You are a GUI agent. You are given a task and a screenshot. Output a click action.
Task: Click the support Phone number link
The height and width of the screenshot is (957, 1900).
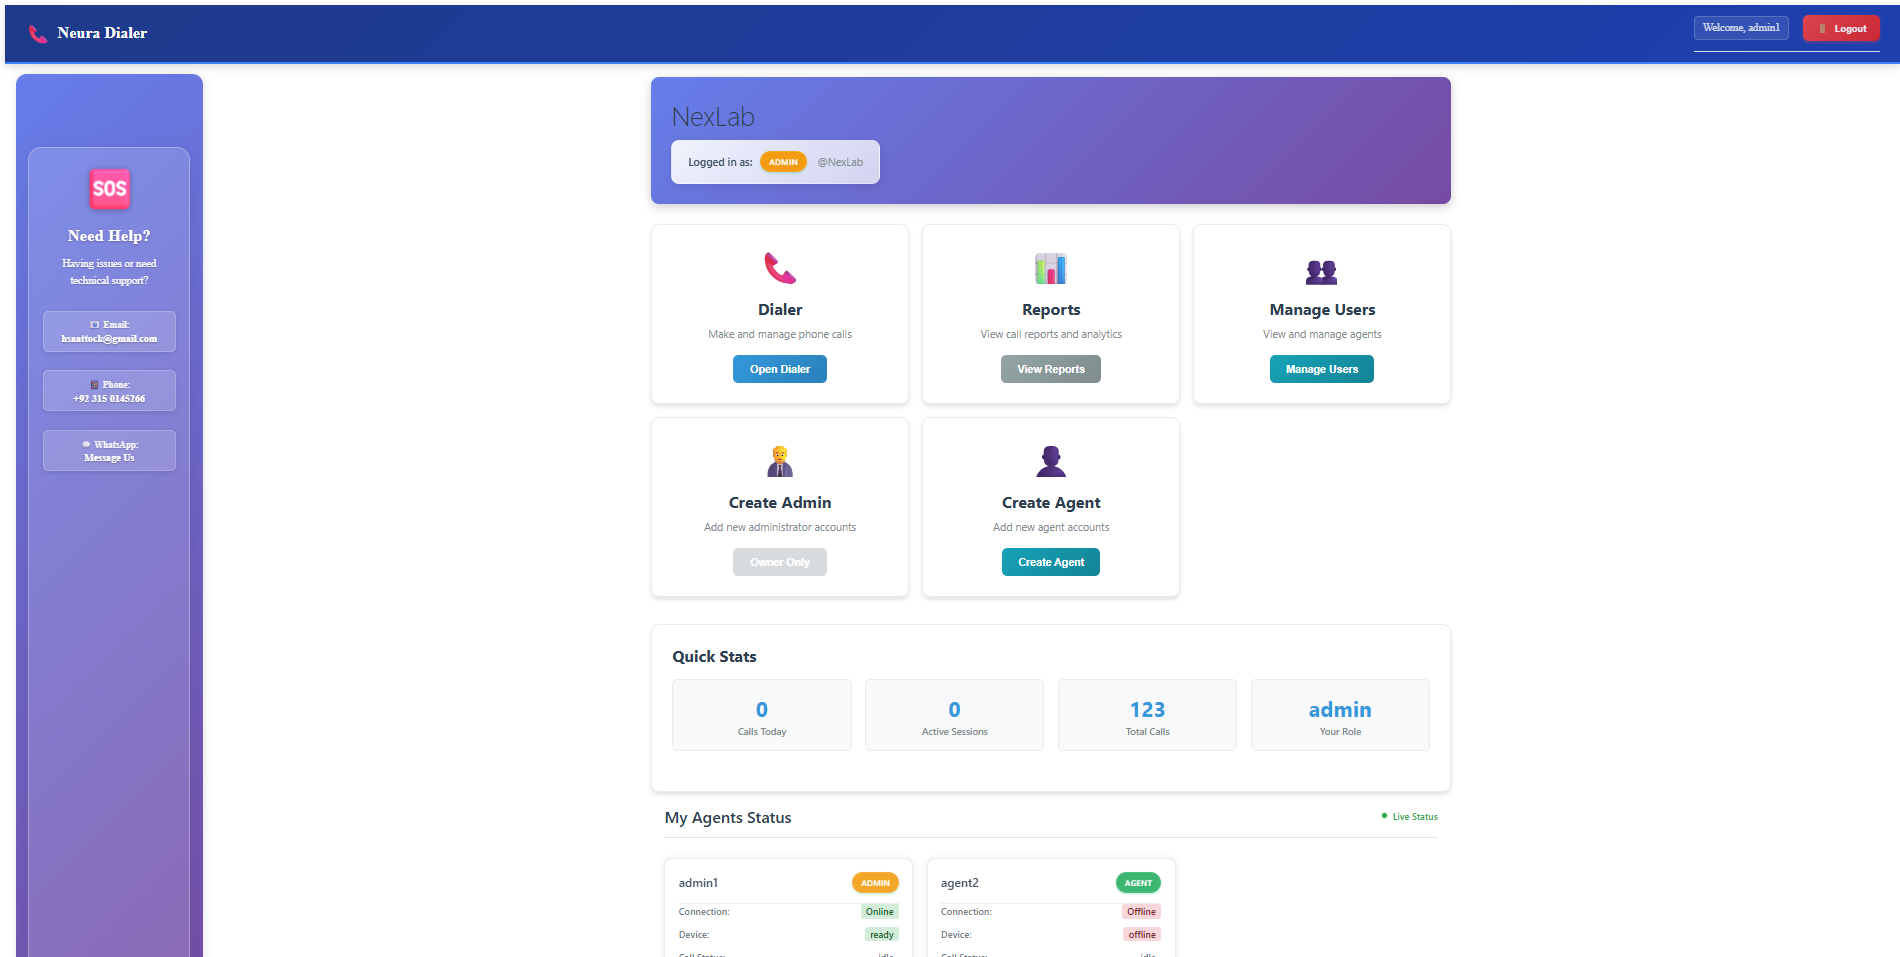(109, 391)
